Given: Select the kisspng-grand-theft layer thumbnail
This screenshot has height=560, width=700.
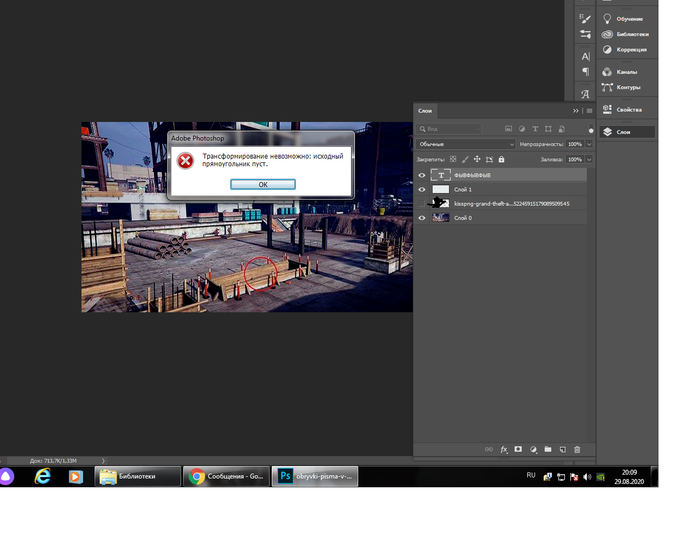Looking at the screenshot, I should [440, 203].
